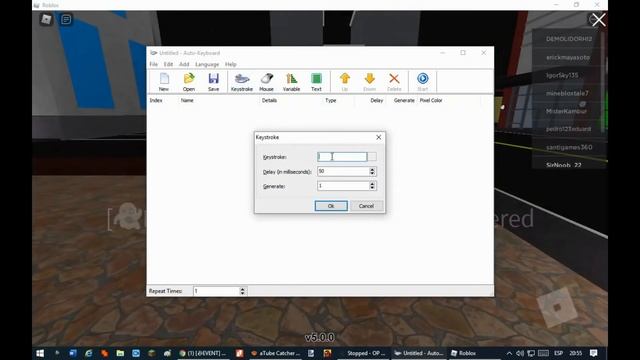Click the Delay column header
This screenshot has width=640, height=360.
tap(376, 100)
